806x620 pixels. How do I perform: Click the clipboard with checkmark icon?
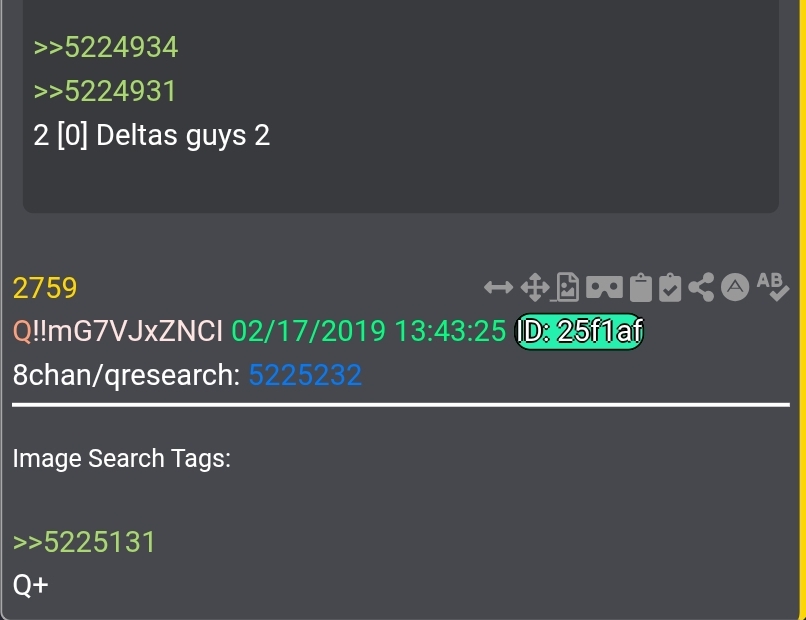670,289
